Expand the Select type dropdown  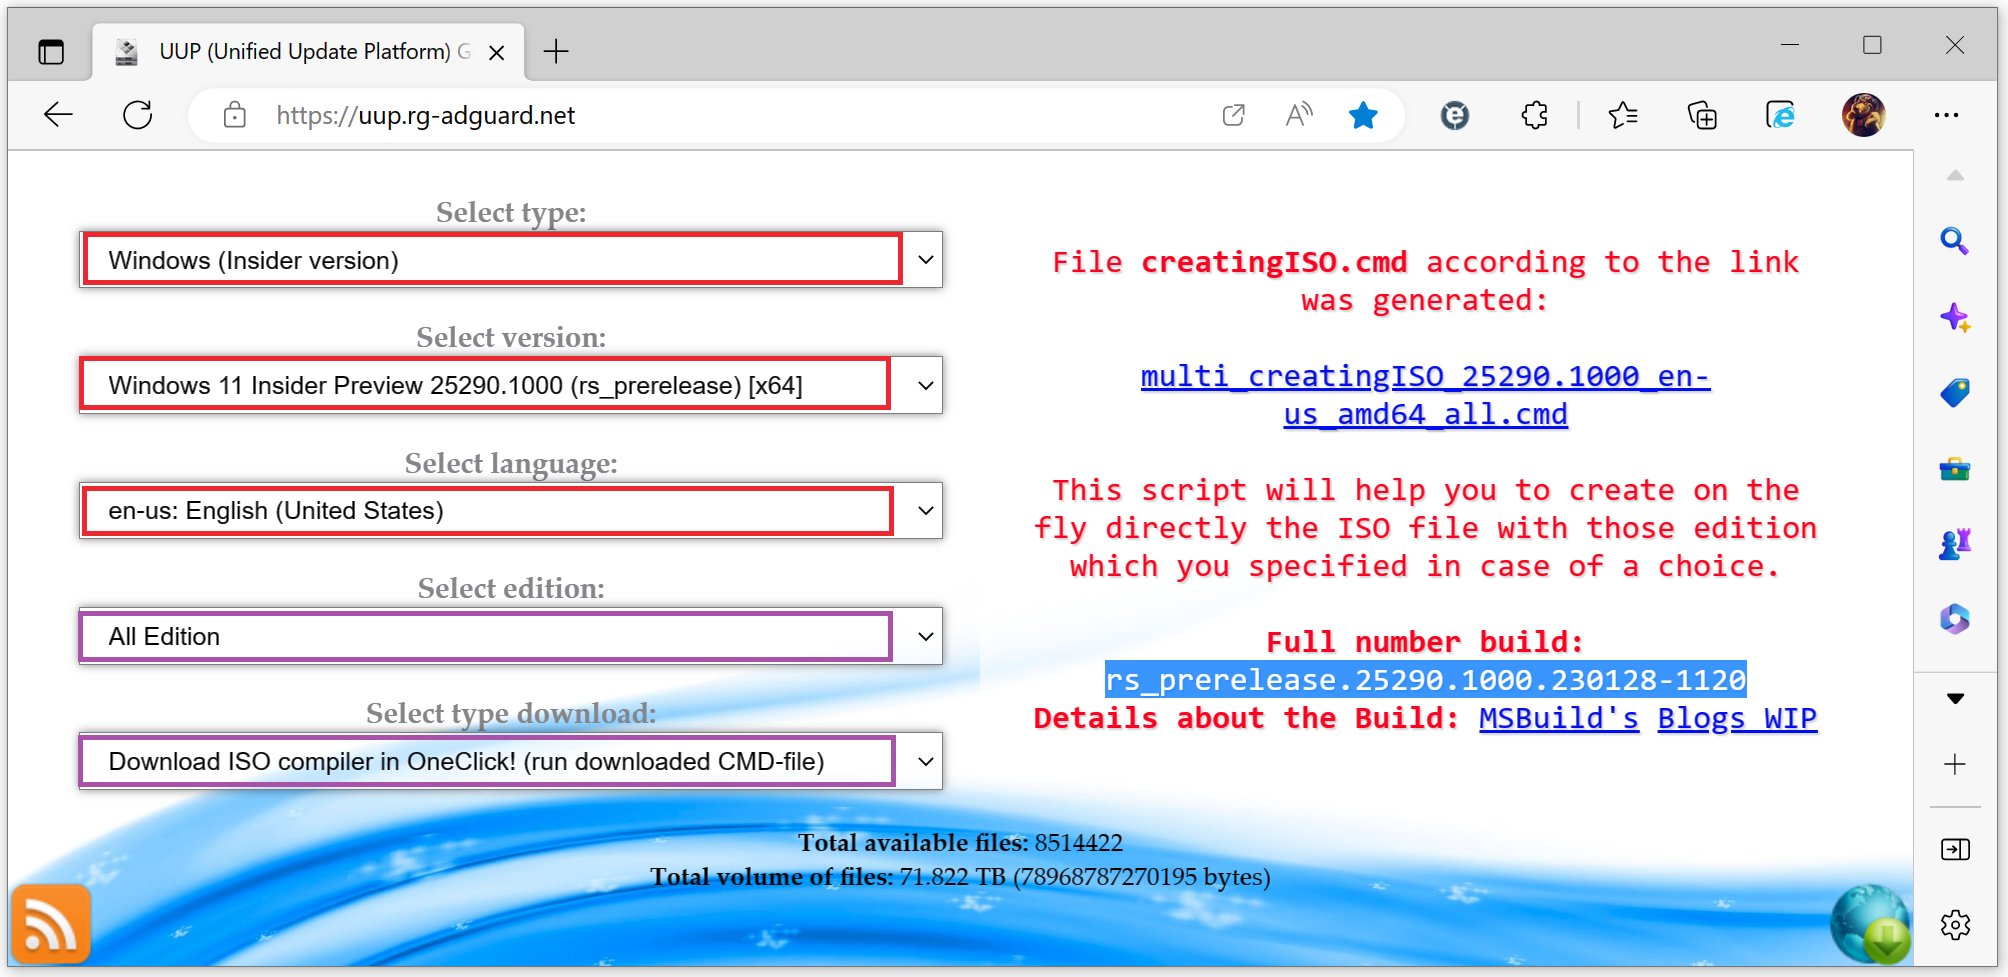coord(511,260)
